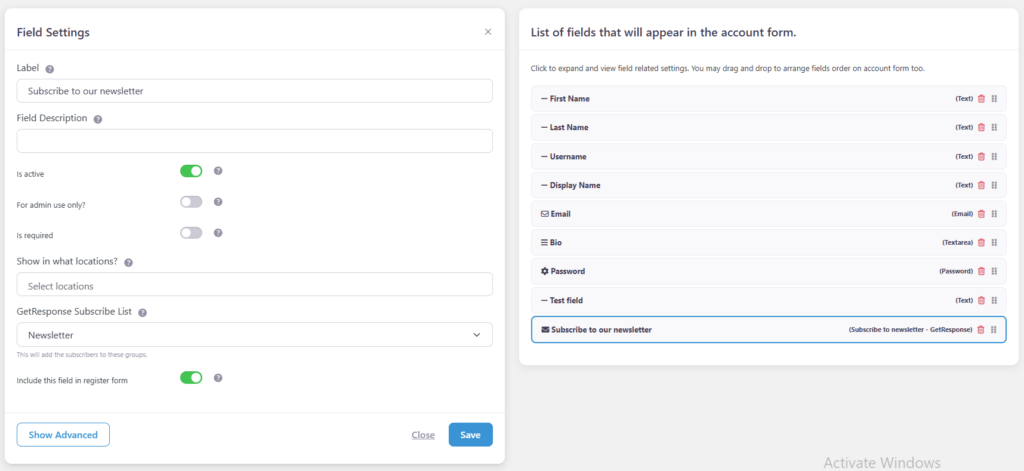Delete Subscribe to our newsletter field
1024x471 pixels.
click(981, 330)
